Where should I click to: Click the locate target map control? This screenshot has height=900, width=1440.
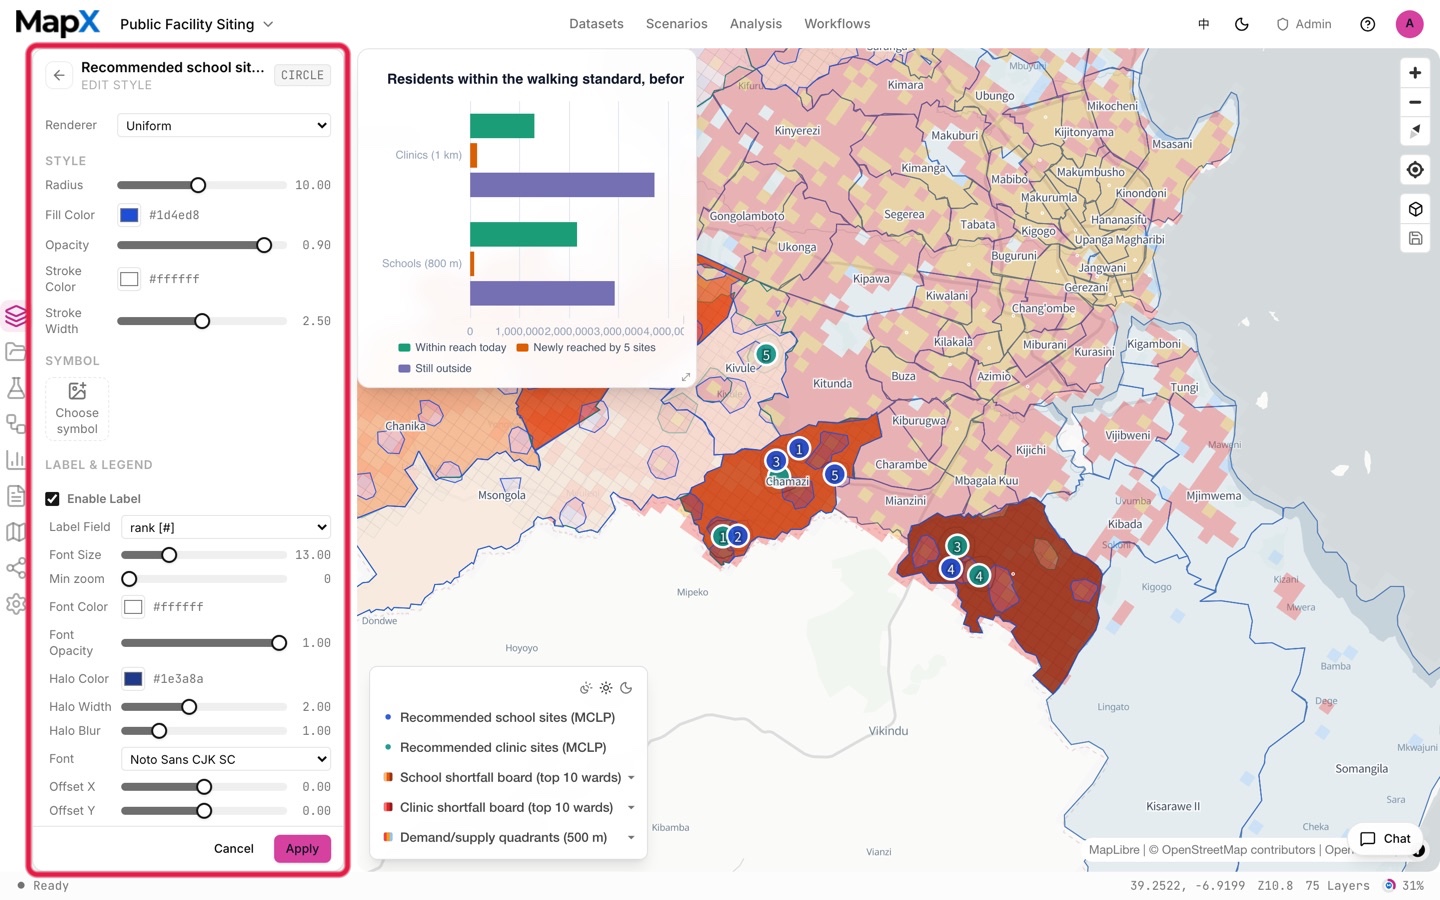[x=1415, y=170]
